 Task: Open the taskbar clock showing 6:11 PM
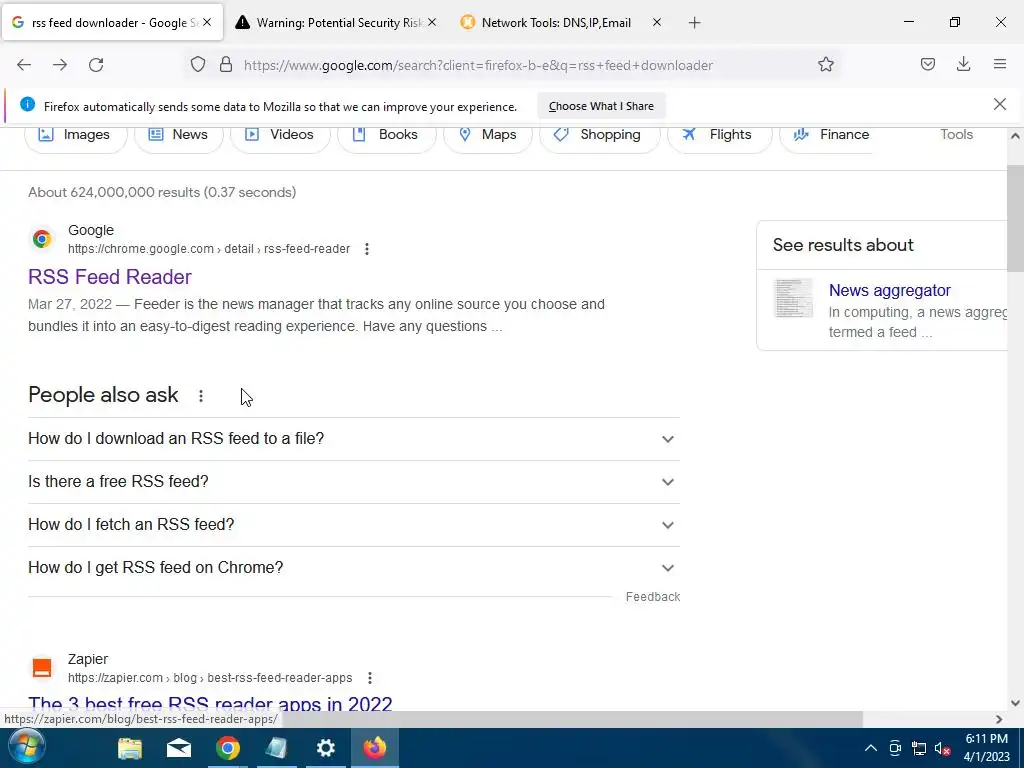coord(986,748)
